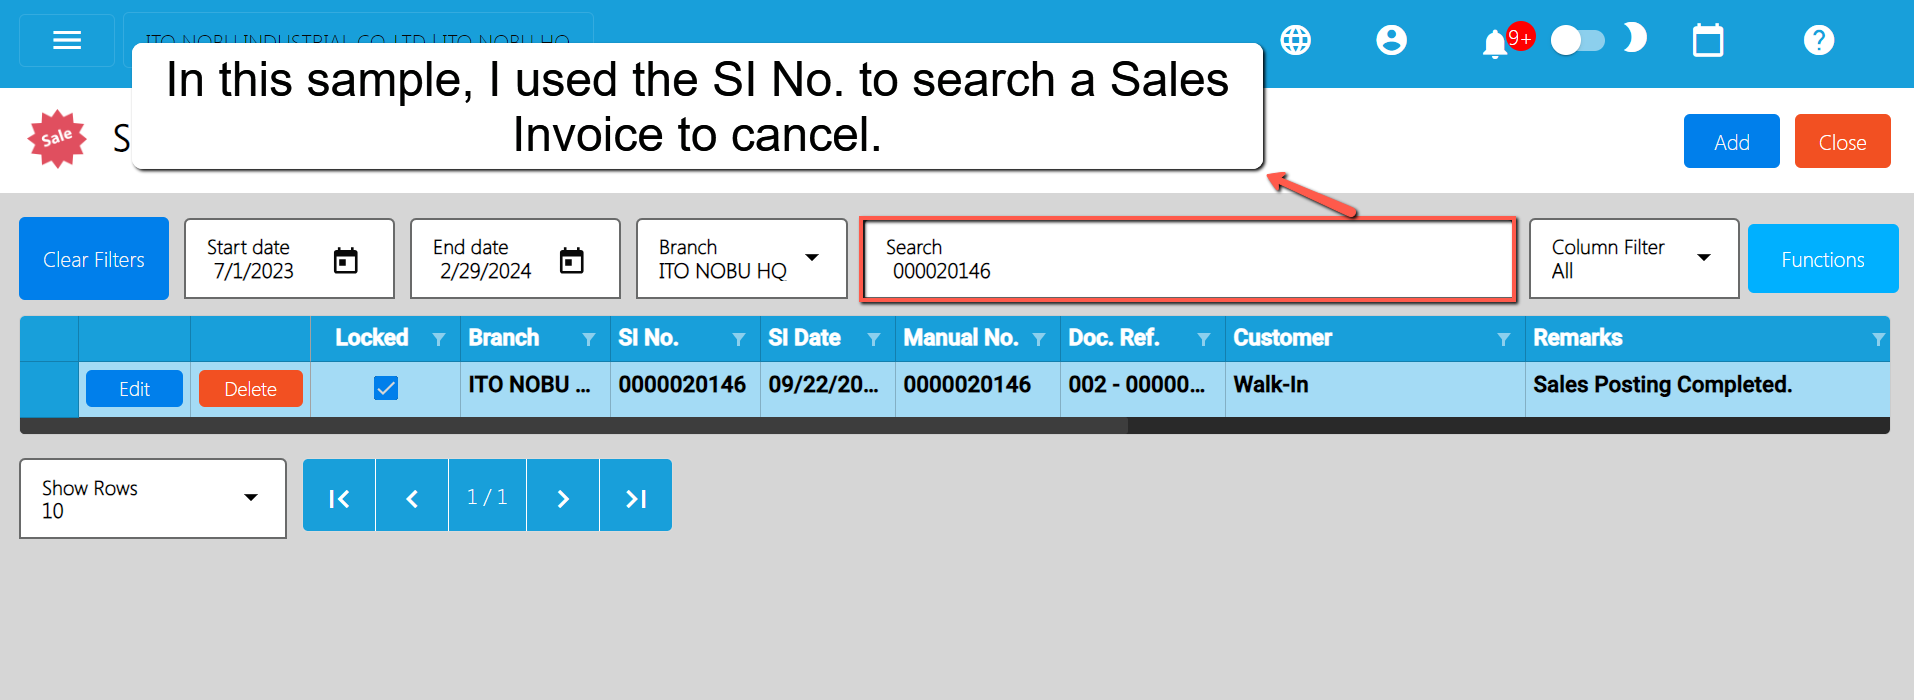Image resolution: width=1914 pixels, height=700 pixels.
Task: Expand the Show Rows dropdown
Action: 250,498
